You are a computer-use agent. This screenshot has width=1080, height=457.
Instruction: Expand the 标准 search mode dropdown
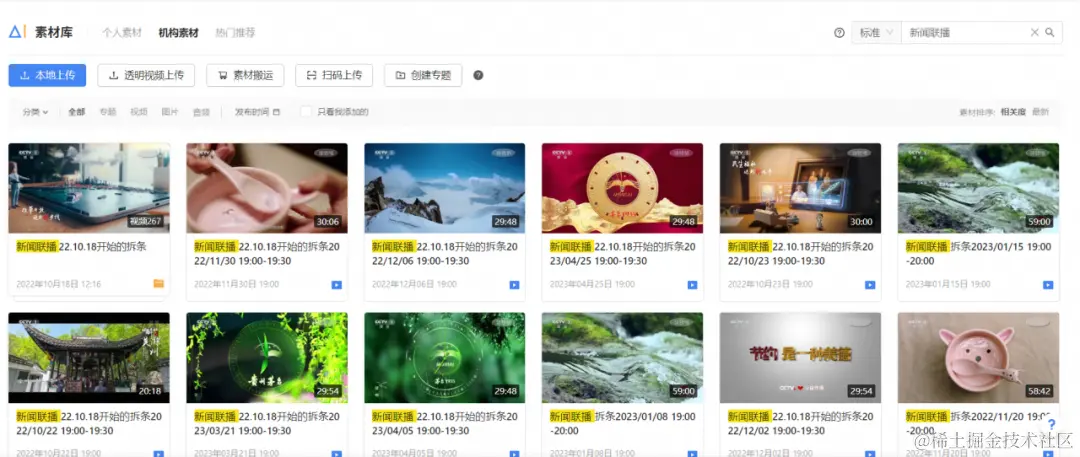pyautogui.click(x=876, y=32)
